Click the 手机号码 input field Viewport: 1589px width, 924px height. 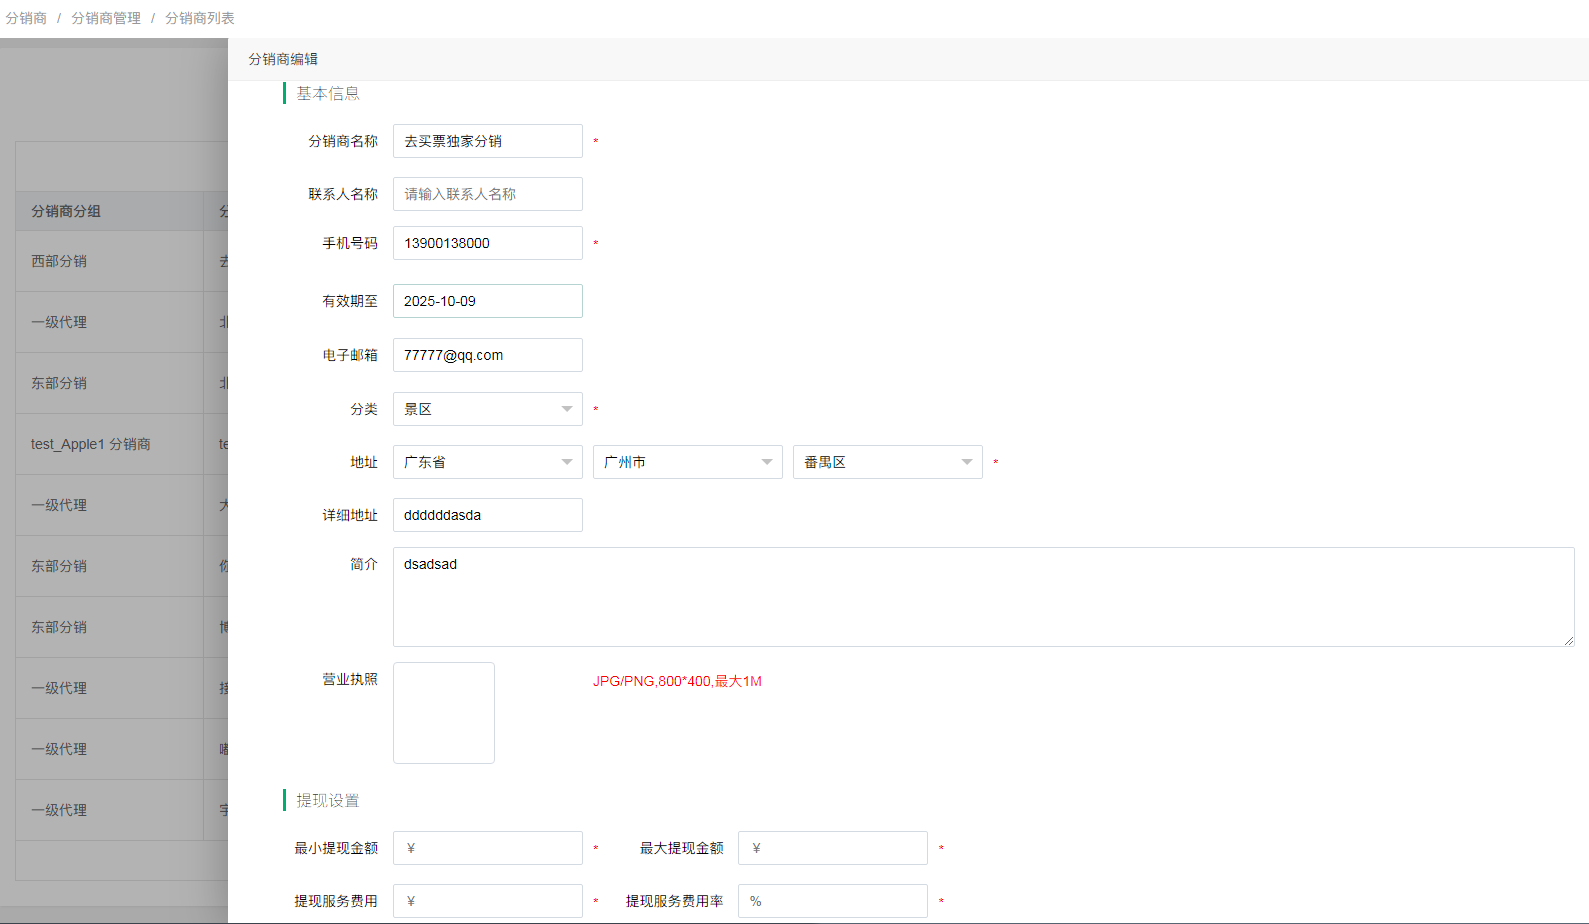(487, 243)
